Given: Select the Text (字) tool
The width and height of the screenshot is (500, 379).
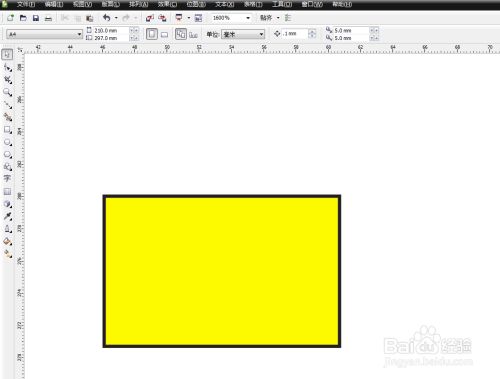Looking at the screenshot, I should [8, 179].
